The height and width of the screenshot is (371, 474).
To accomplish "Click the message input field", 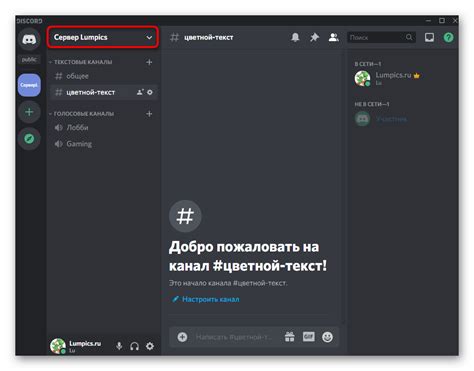I will pos(234,337).
